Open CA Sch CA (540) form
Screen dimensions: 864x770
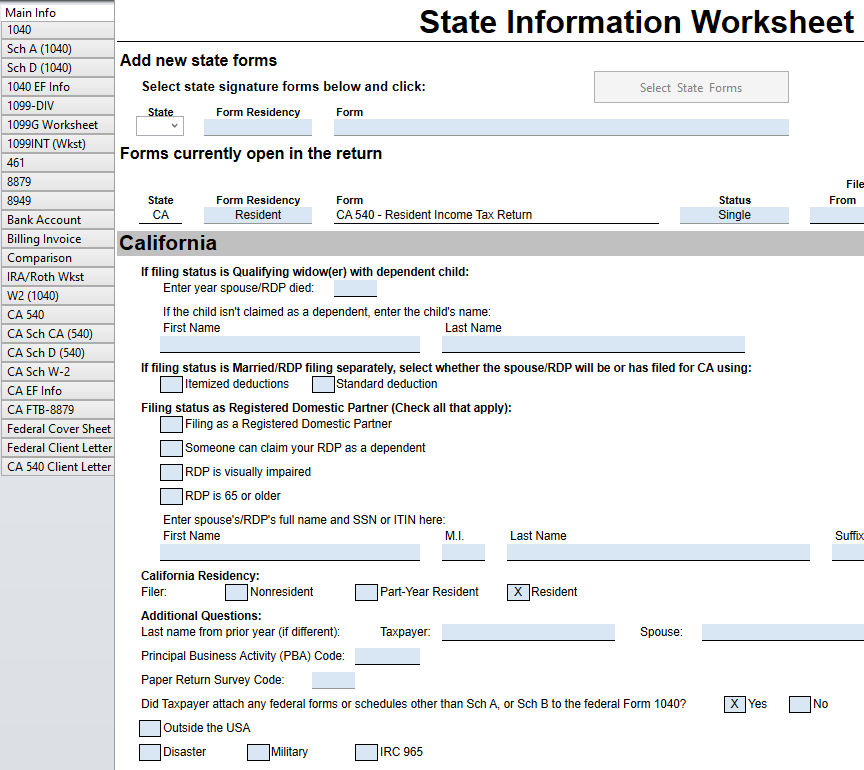tap(57, 334)
